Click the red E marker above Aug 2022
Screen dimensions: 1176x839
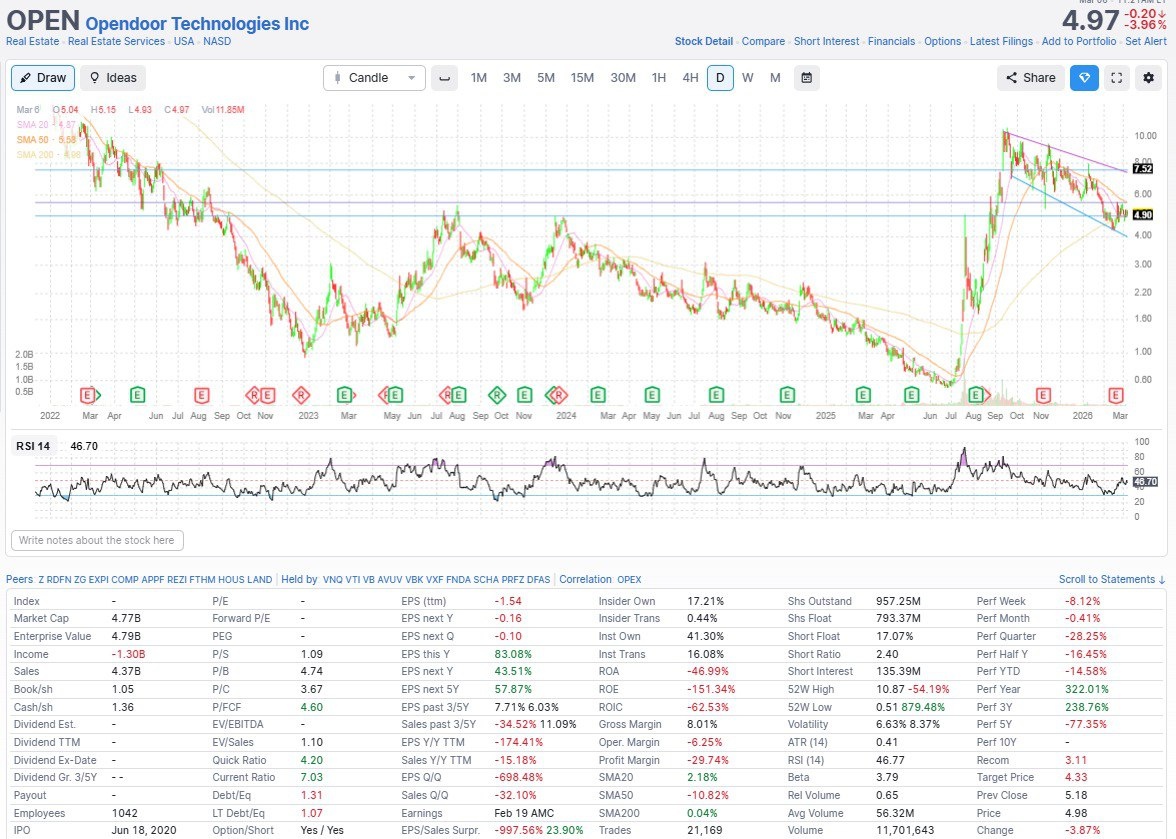[201, 395]
